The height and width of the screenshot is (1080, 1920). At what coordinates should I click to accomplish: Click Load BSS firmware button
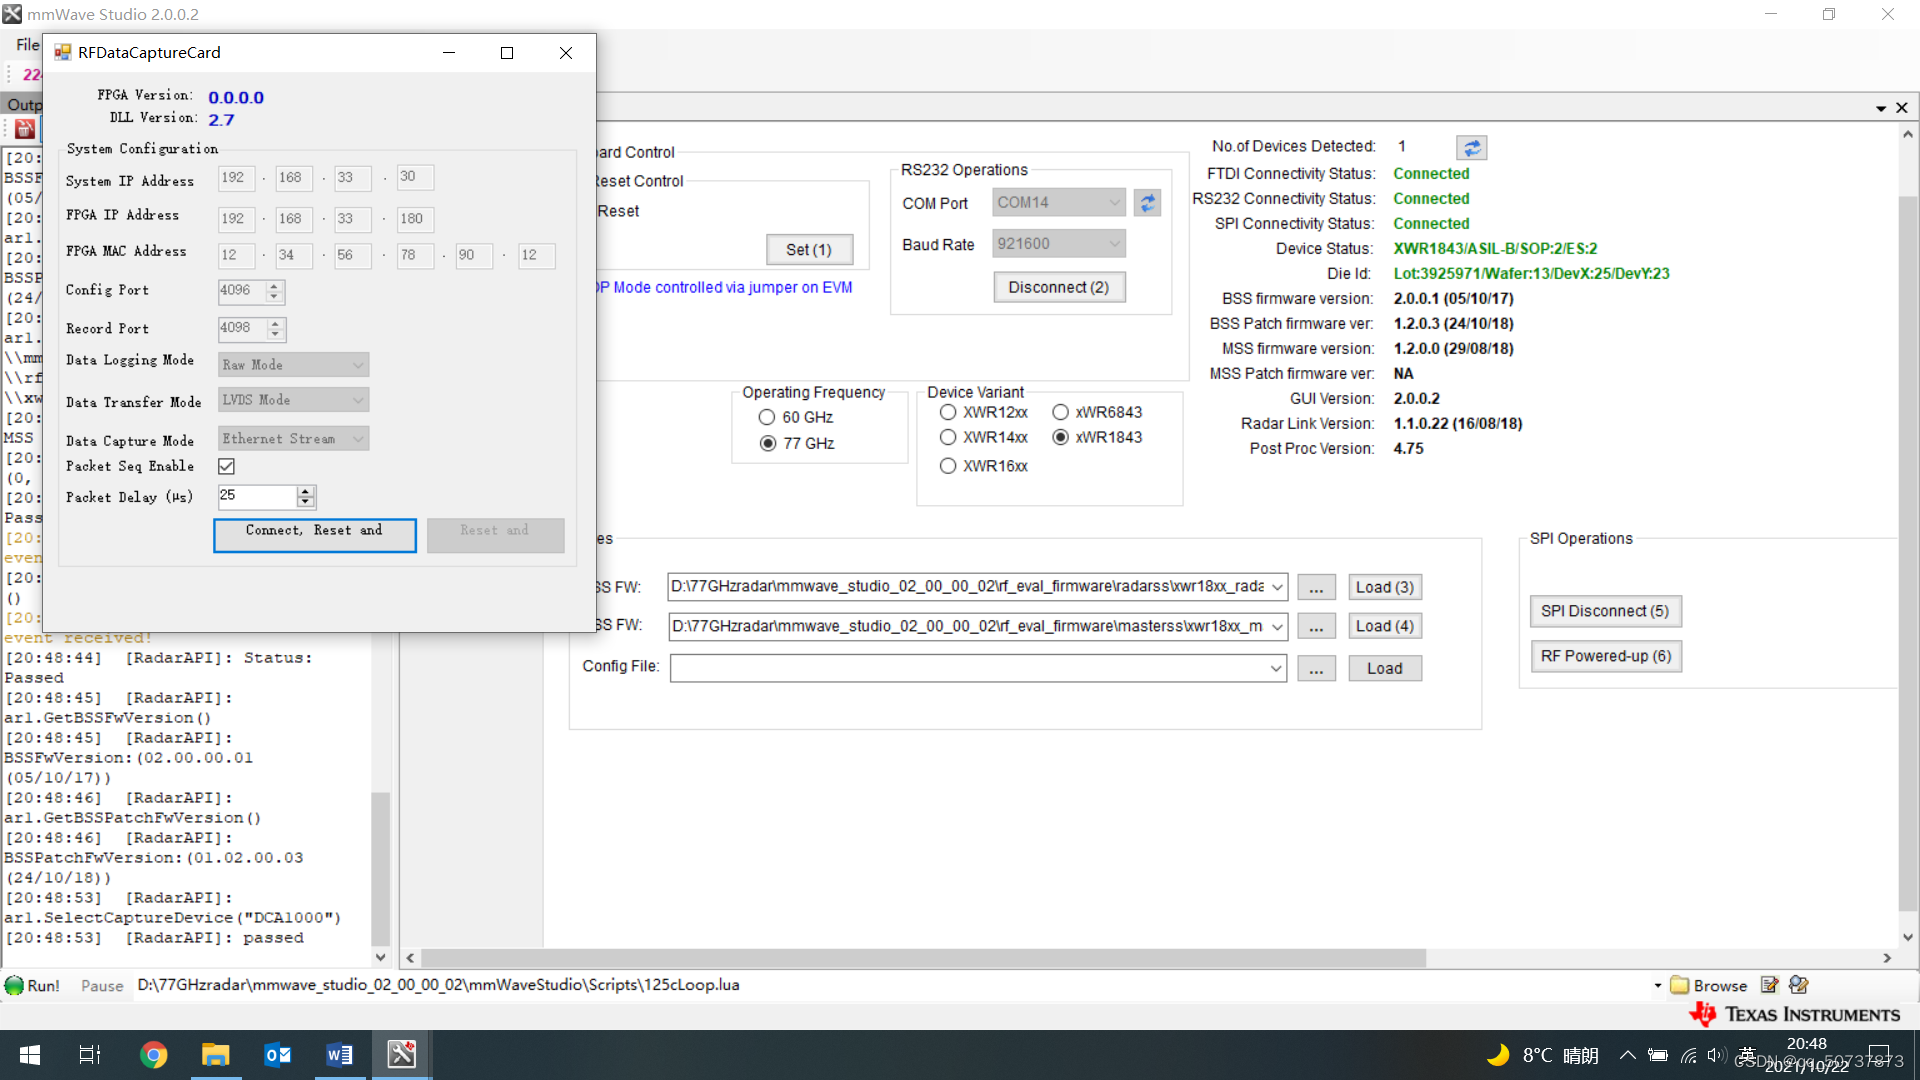pyautogui.click(x=1383, y=585)
